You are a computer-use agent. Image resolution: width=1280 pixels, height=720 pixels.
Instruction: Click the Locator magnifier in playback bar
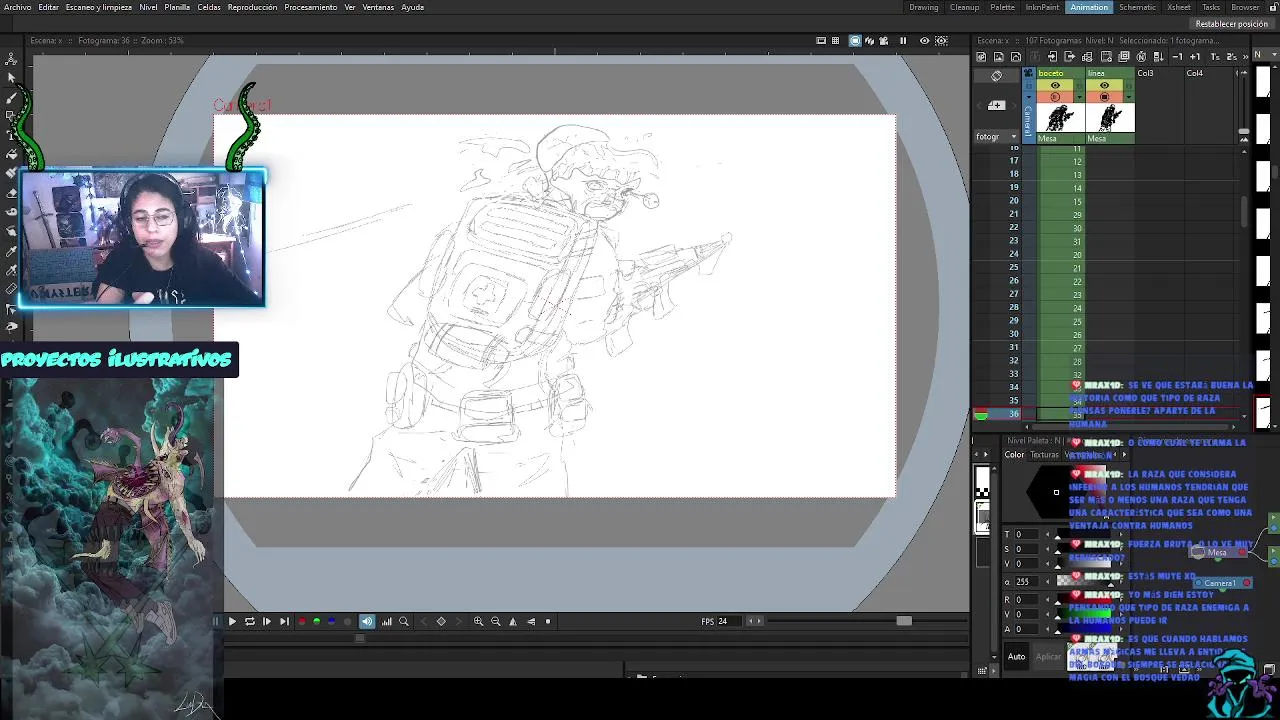pyautogui.click(x=404, y=621)
